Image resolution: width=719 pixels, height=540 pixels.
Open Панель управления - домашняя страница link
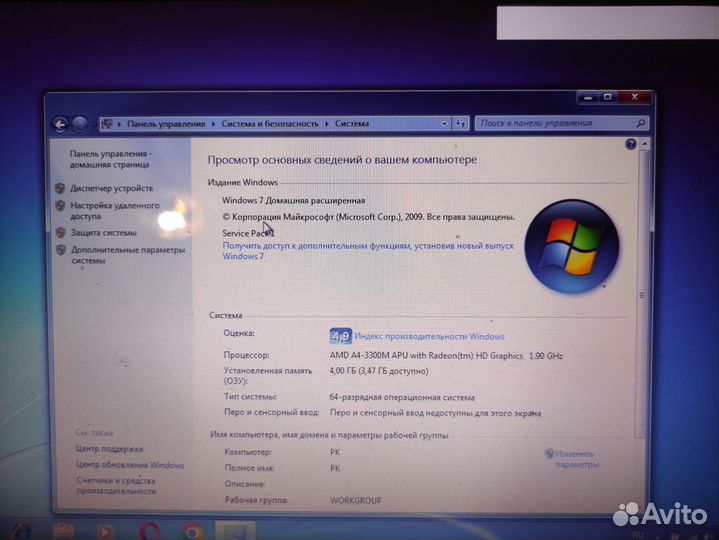tap(111, 159)
